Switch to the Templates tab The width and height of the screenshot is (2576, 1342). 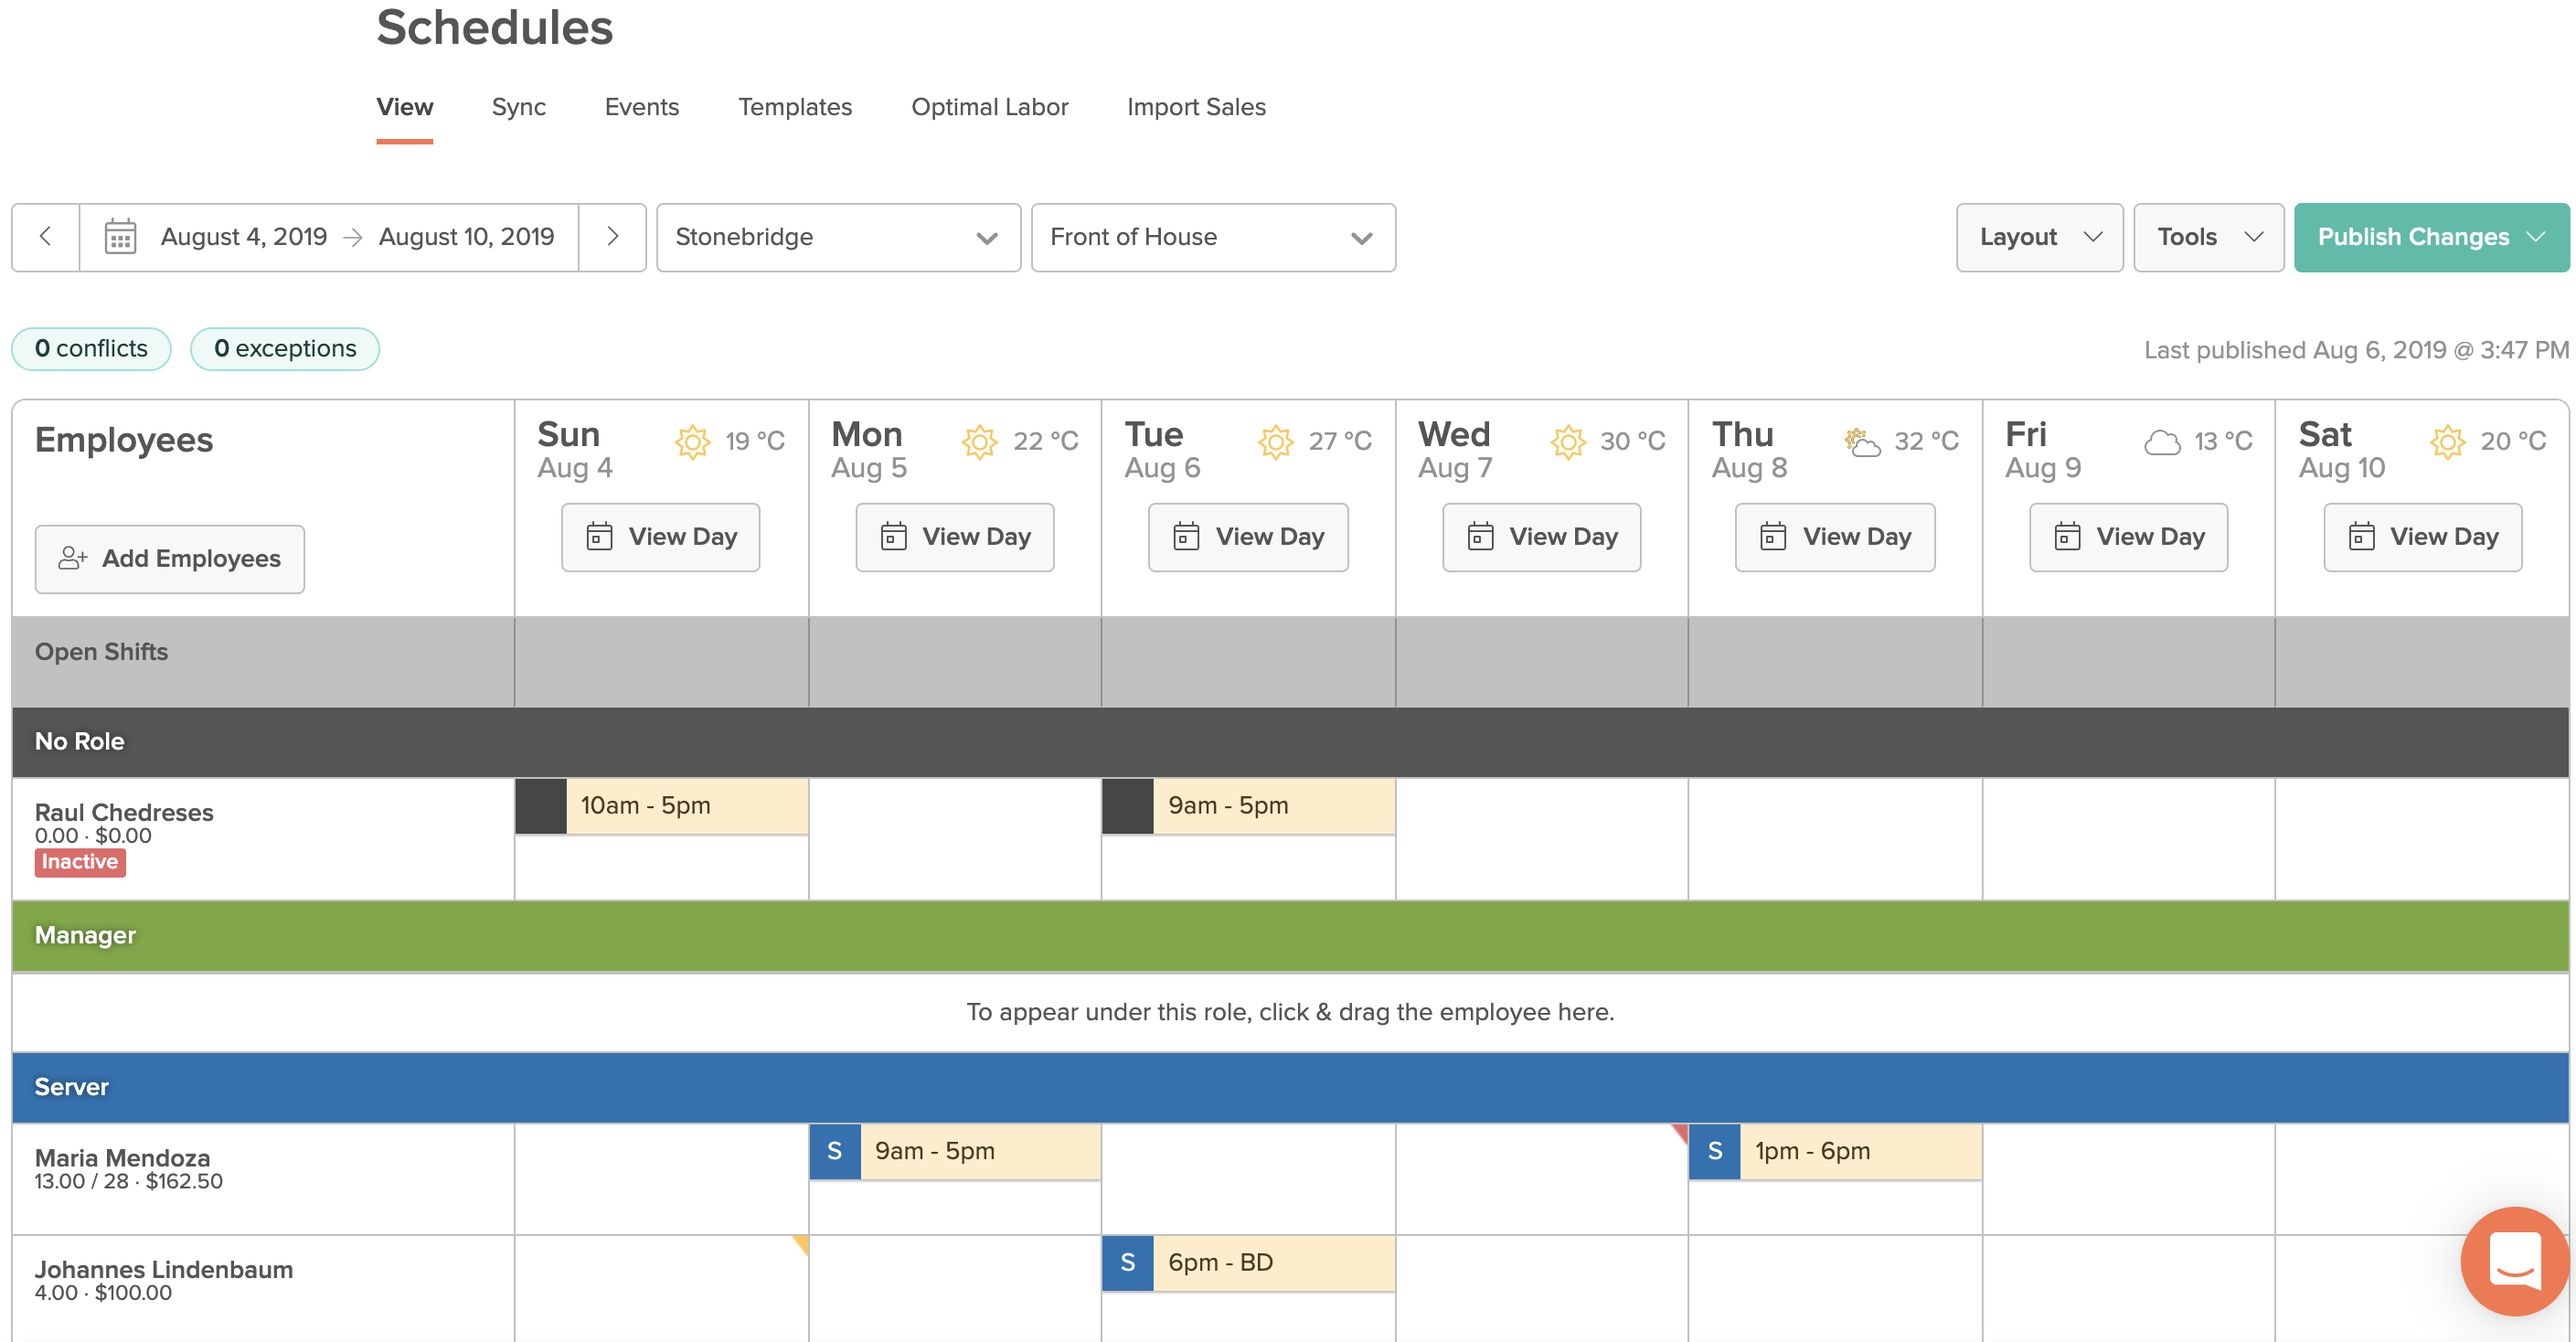click(794, 107)
